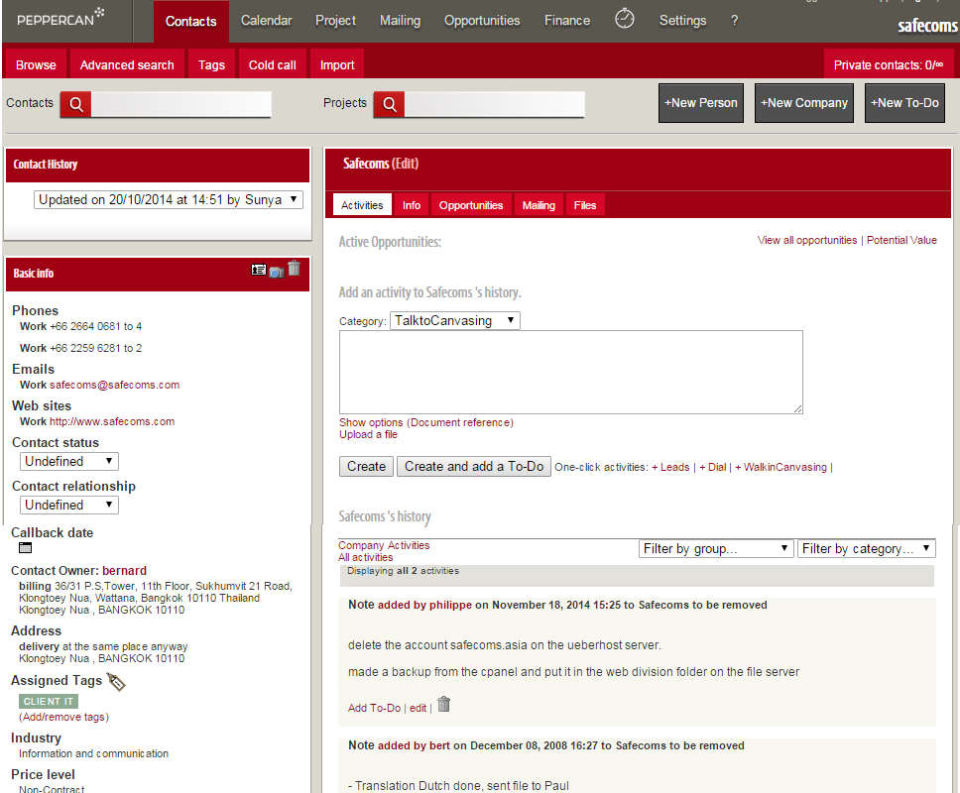The image size is (960, 793).
Task: Open the help question mark menu
Action: coord(734,21)
